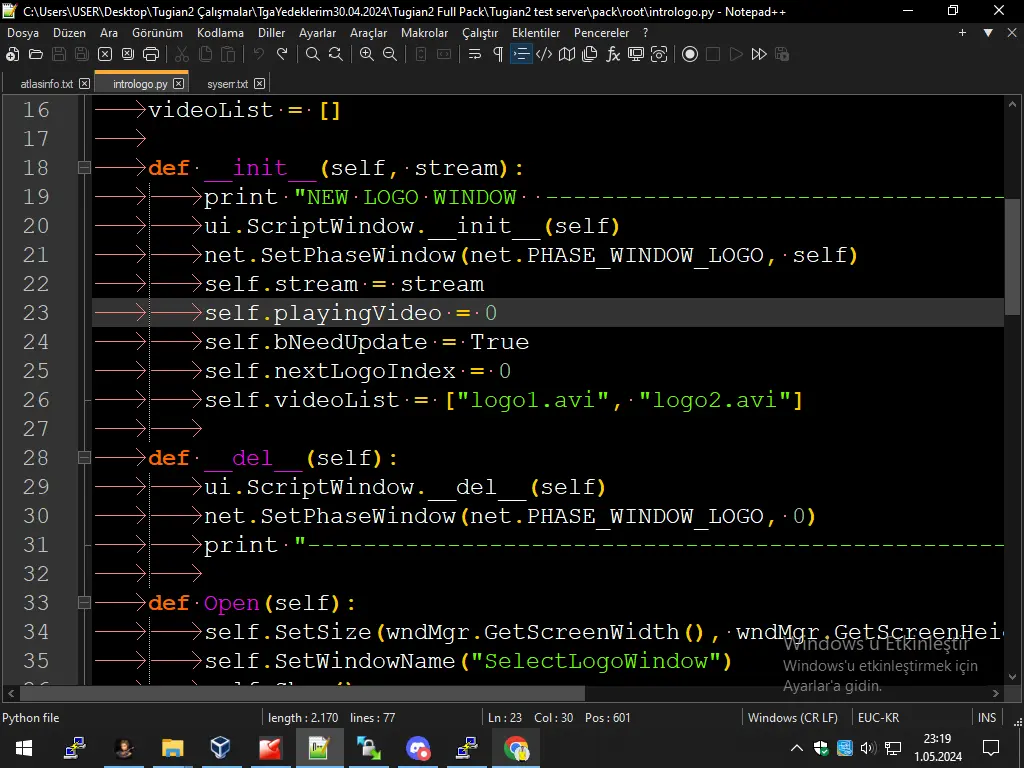Switch INS overwrite mode in status bar
The width and height of the screenshot is (1024, 768).
click(x=986, y=717)
